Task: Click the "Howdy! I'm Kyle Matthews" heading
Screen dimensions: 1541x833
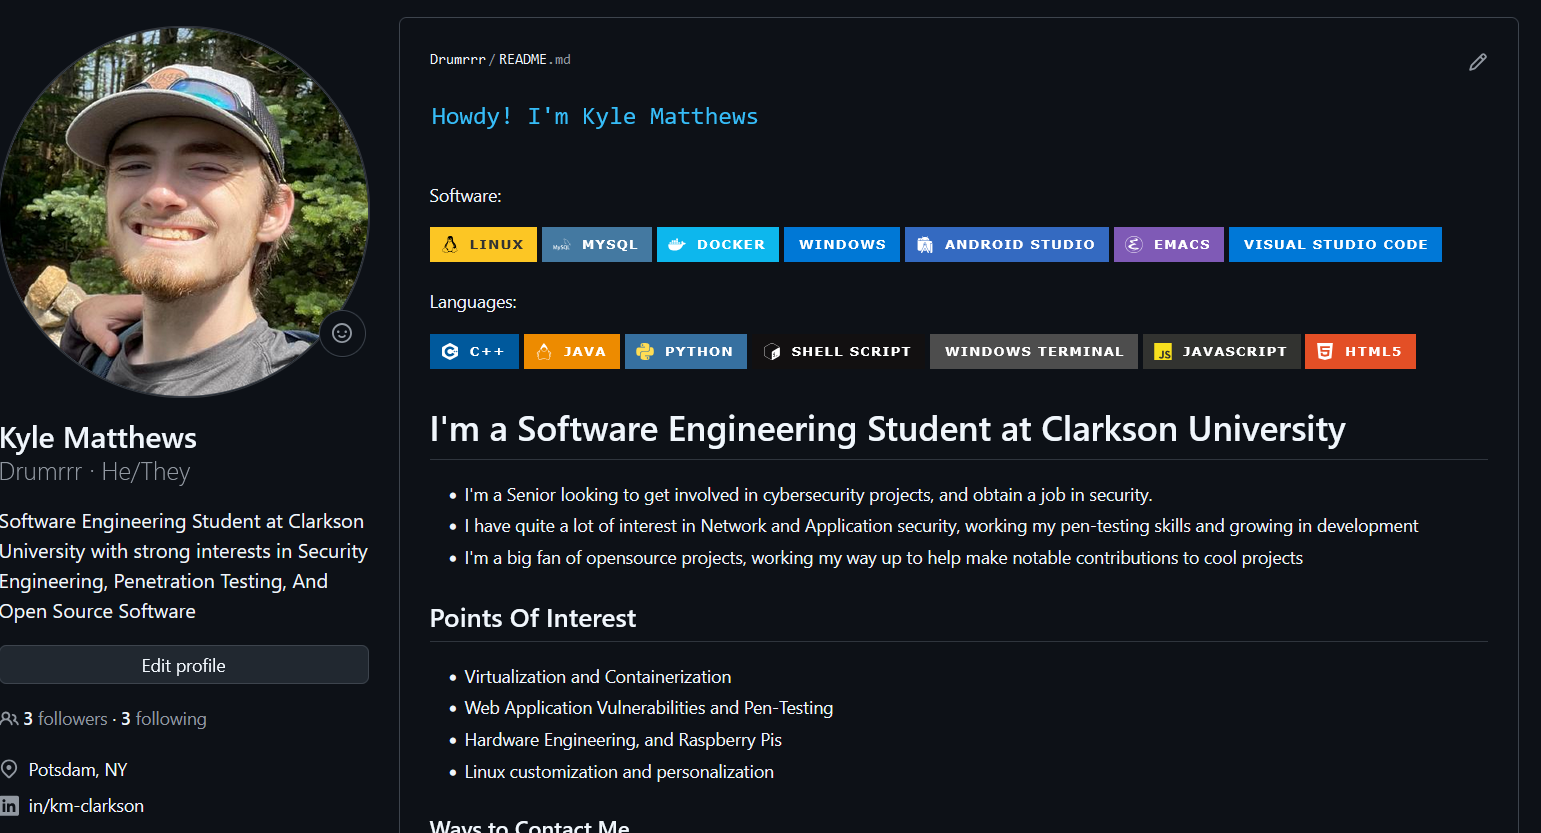Action: click(594, 117)
